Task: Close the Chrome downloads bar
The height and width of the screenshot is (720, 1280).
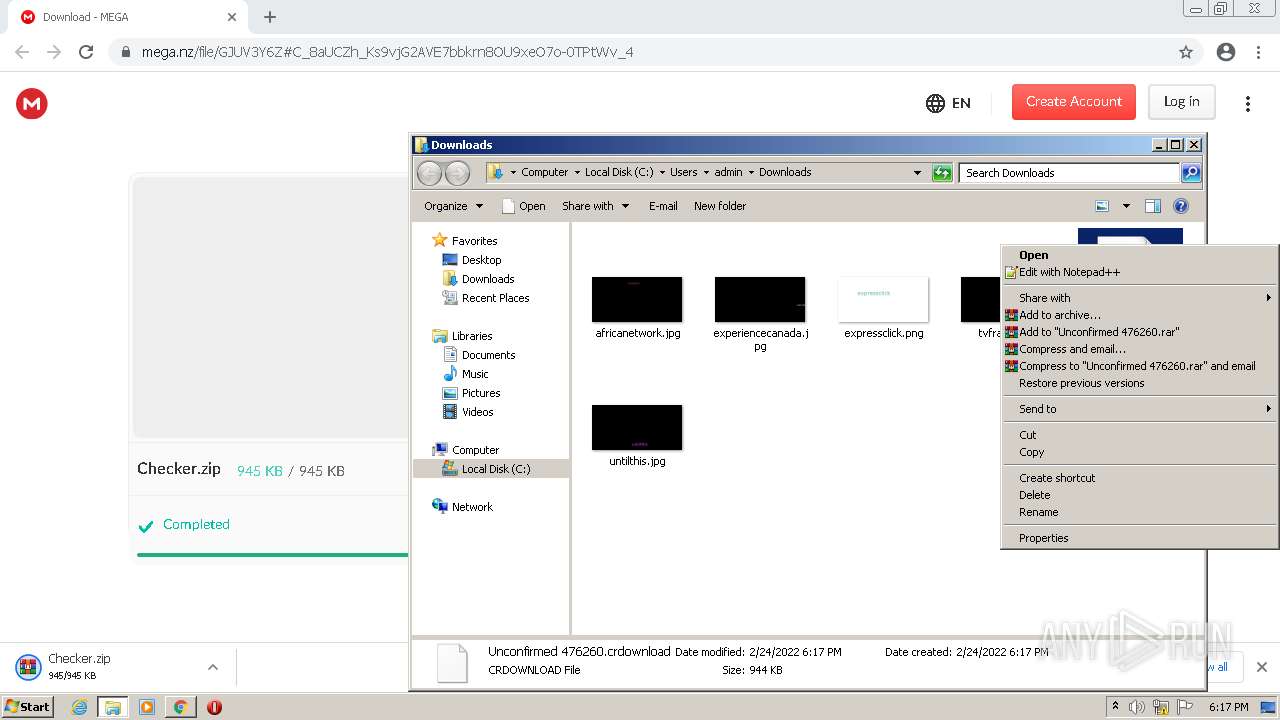Action: 1262,667
